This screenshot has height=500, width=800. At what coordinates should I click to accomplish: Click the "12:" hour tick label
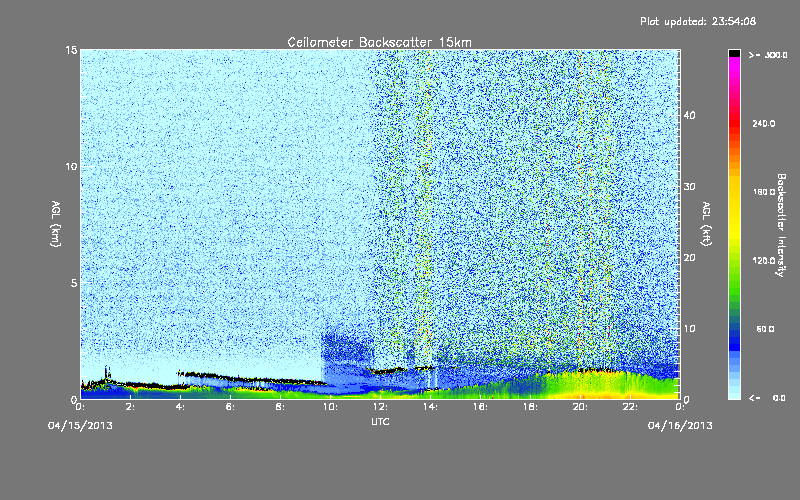click(380, 407)
